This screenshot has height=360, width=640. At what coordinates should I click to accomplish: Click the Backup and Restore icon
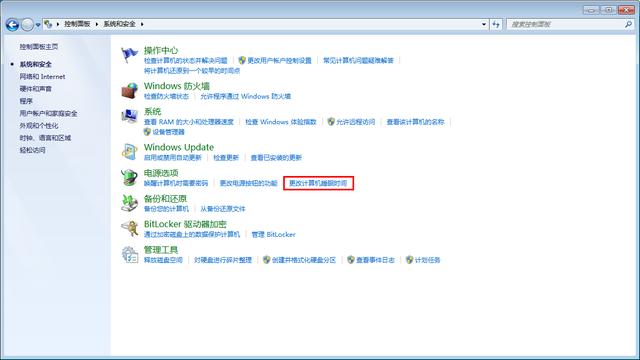129,203
